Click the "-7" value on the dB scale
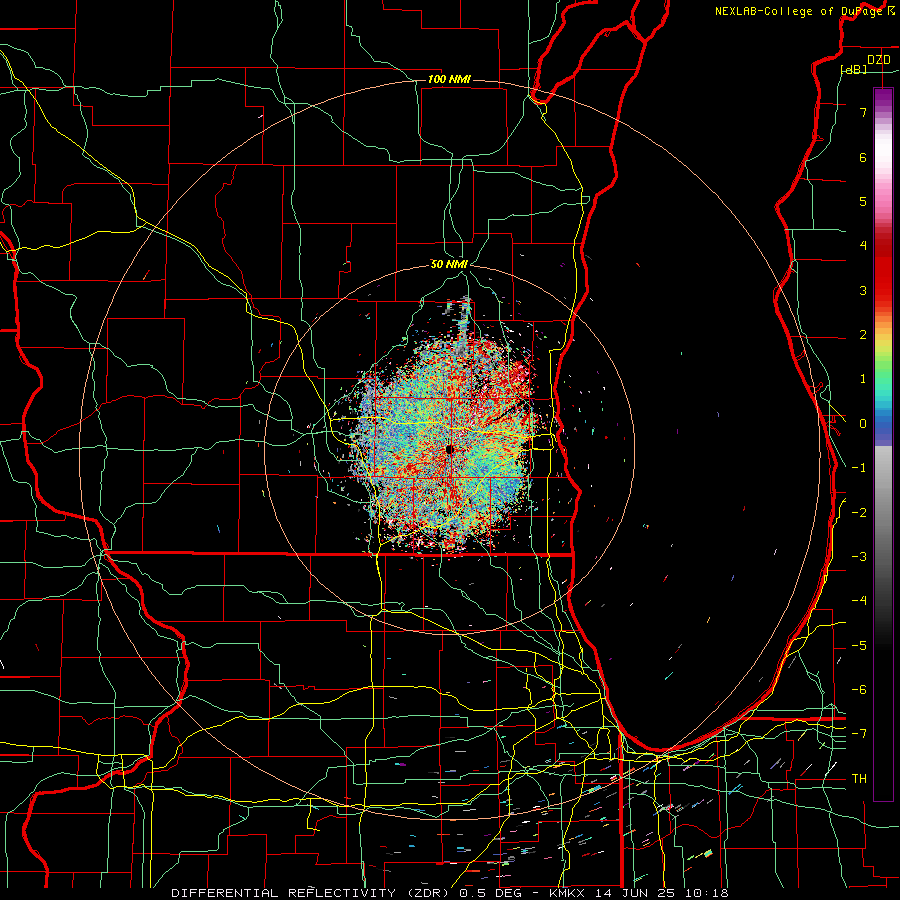 (x=859, y=734)
